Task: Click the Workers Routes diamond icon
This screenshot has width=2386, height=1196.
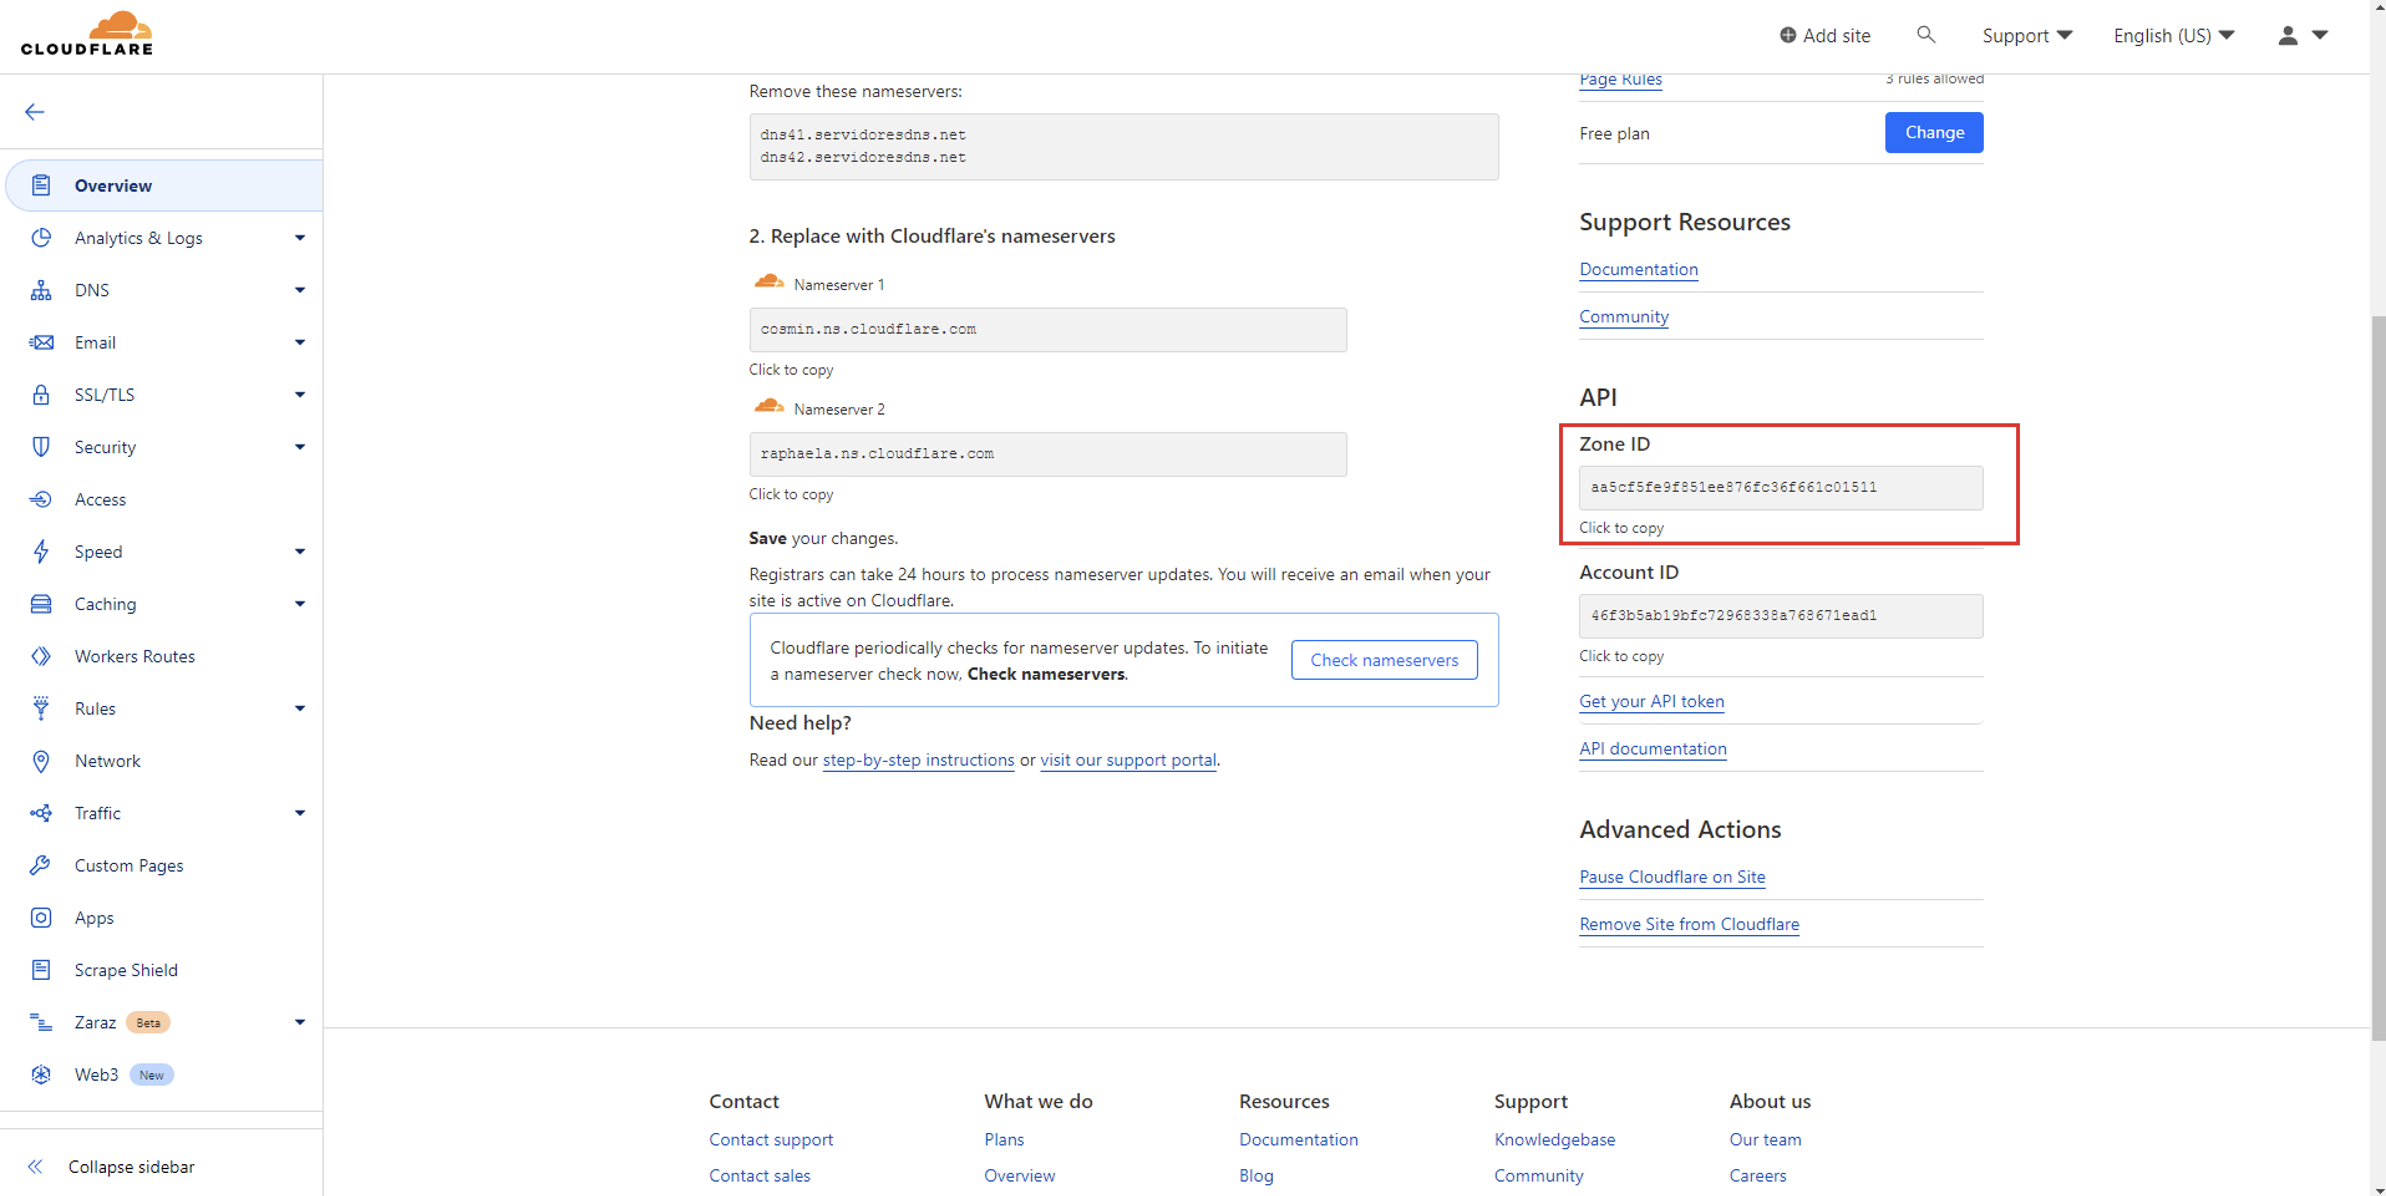Action: pyautogui.click(x=41, y=656)
